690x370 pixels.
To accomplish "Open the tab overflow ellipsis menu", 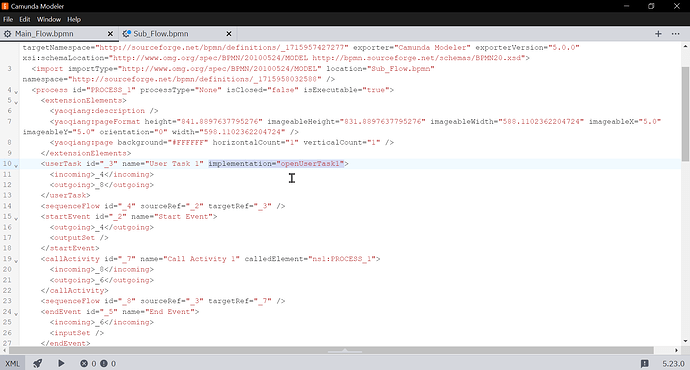I will (675, 34).
